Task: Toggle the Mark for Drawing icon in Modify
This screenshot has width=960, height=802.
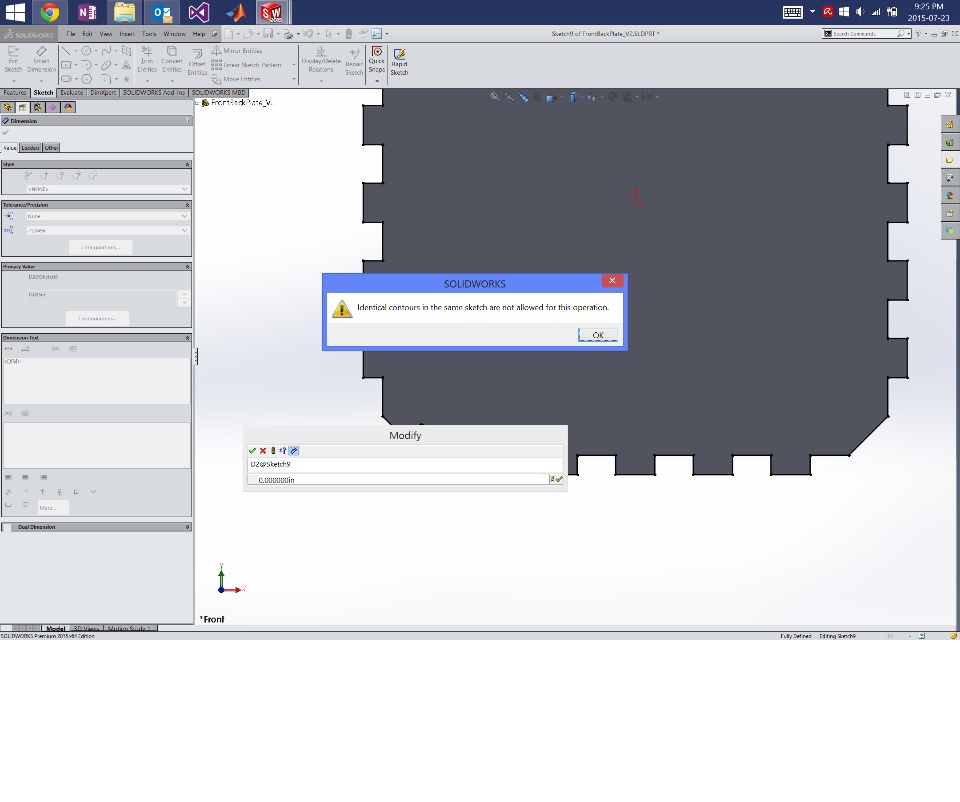Action: 294,451
